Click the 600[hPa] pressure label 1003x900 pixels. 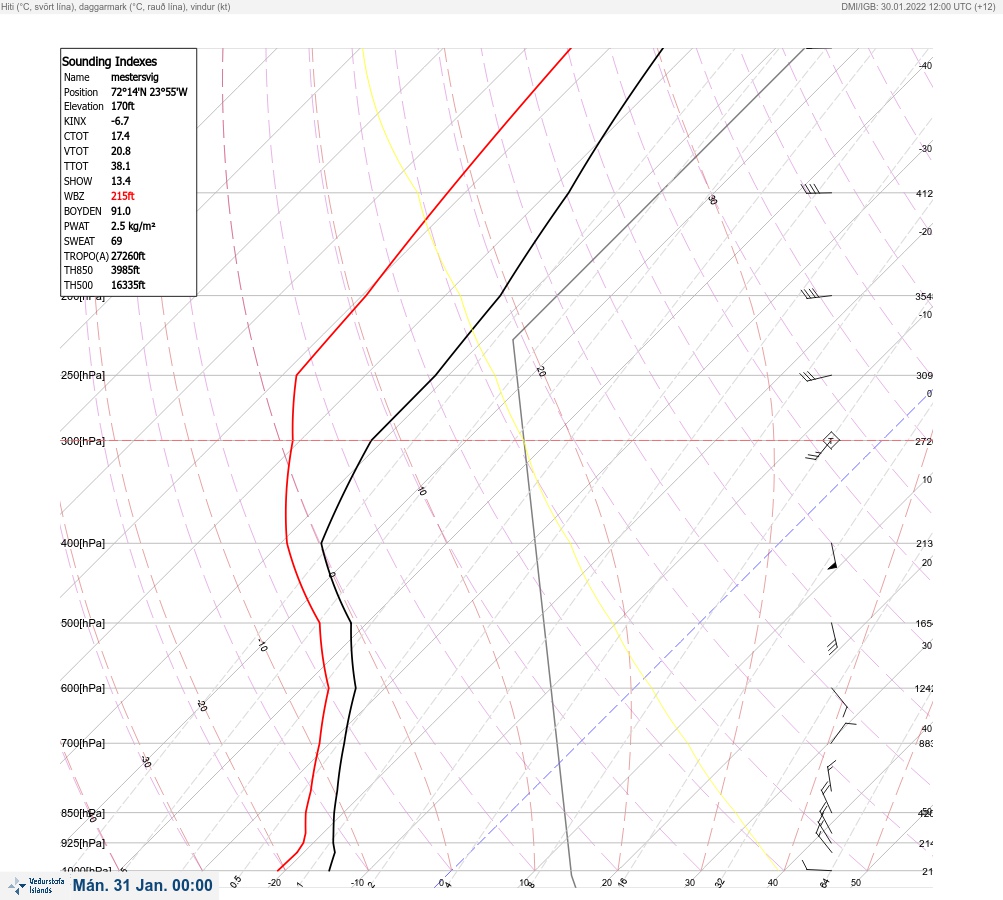[83, 688]
